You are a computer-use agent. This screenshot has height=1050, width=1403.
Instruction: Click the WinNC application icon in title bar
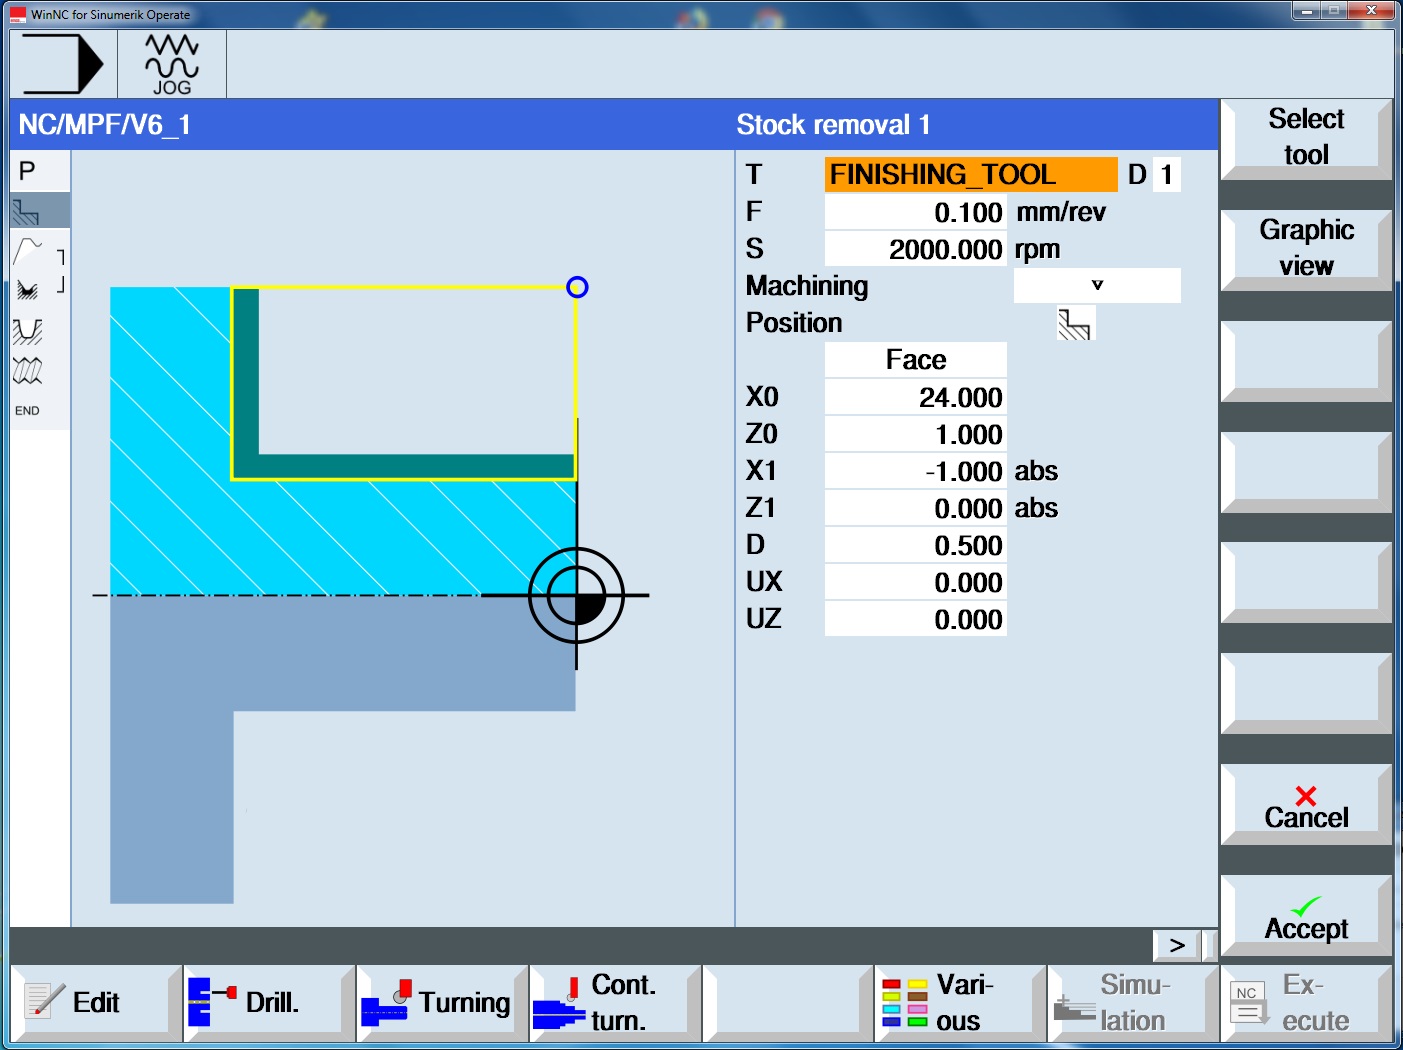(x=18, y=14)
